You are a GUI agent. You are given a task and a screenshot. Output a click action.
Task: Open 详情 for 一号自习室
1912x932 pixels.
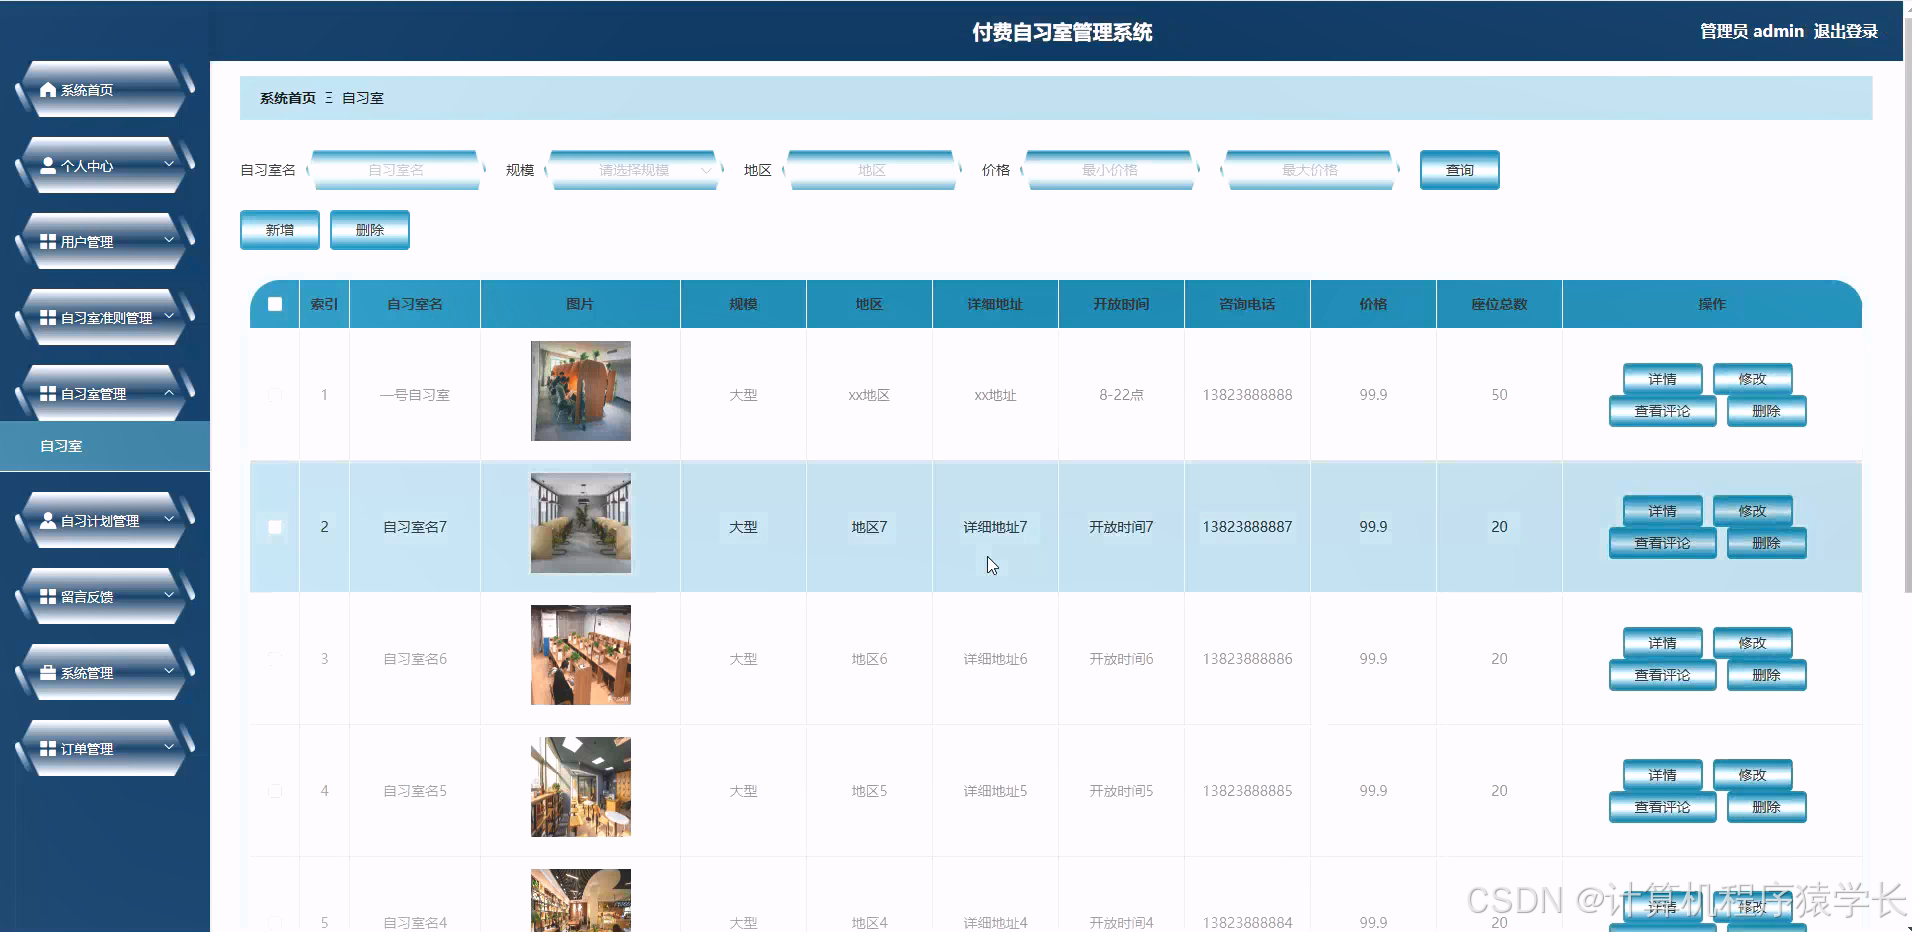tap(1662, 379)
